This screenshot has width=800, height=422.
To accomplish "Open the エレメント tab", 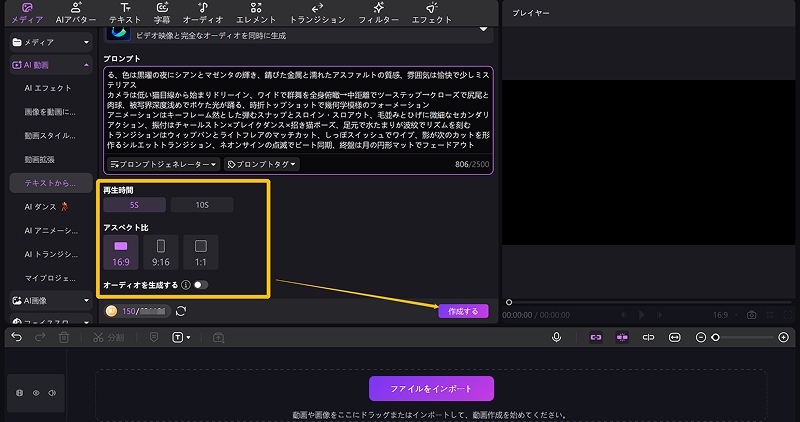I will [256, 13].
